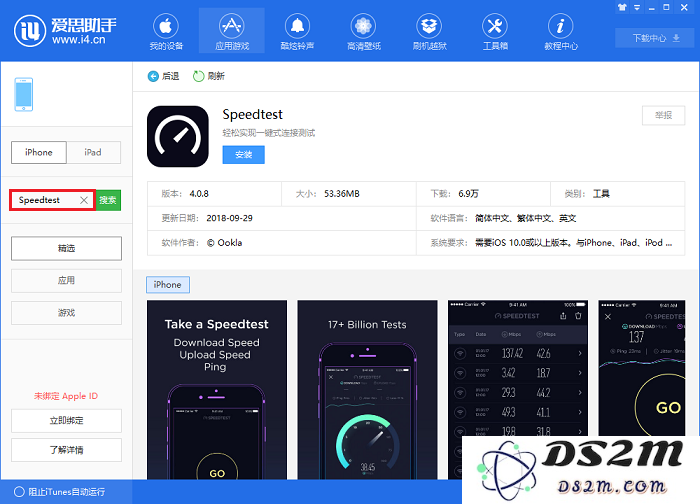The width and height of the screenshot is (700, 504).
Task: Select the iPhone screenshots tab
Action: click(168, 285)
